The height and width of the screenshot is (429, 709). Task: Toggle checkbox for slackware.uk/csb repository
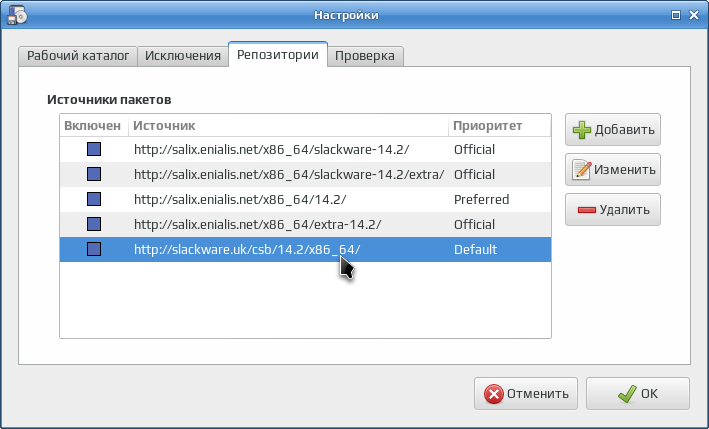click(94, 249)
